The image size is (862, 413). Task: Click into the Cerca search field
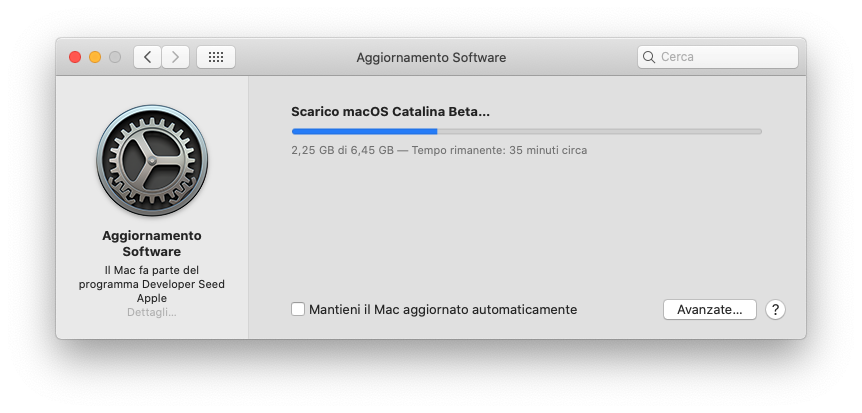click(x=717, y=57)
